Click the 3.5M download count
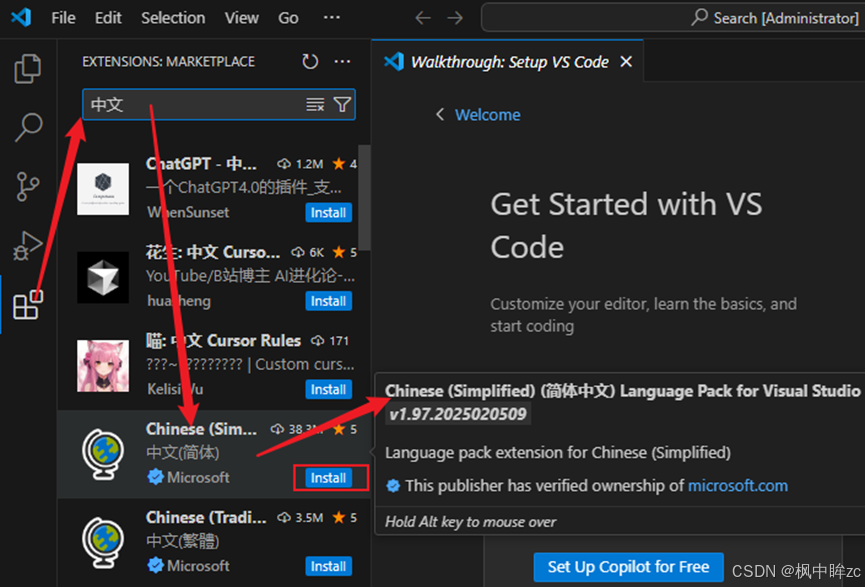865x587 pixels. click(309, 517)
